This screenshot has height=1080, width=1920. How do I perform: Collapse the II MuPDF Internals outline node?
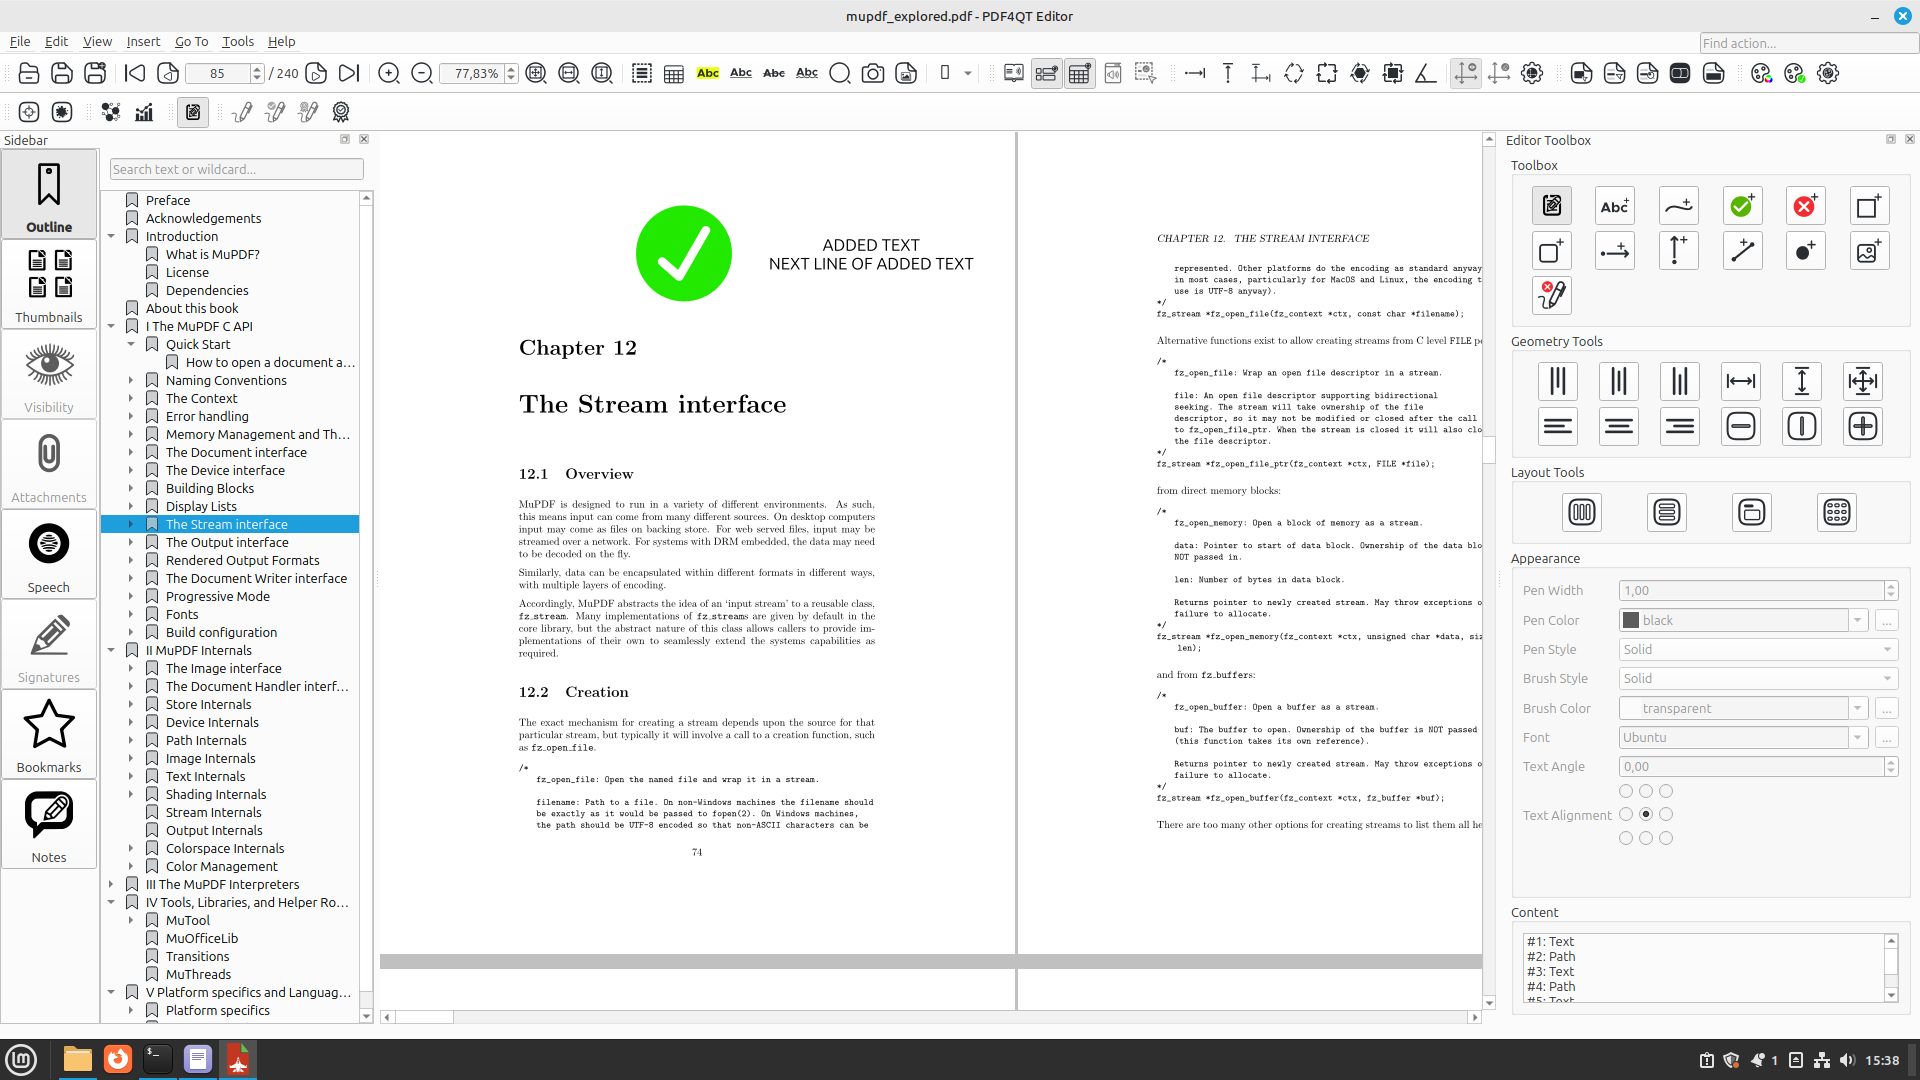click(x=111, y=651)
